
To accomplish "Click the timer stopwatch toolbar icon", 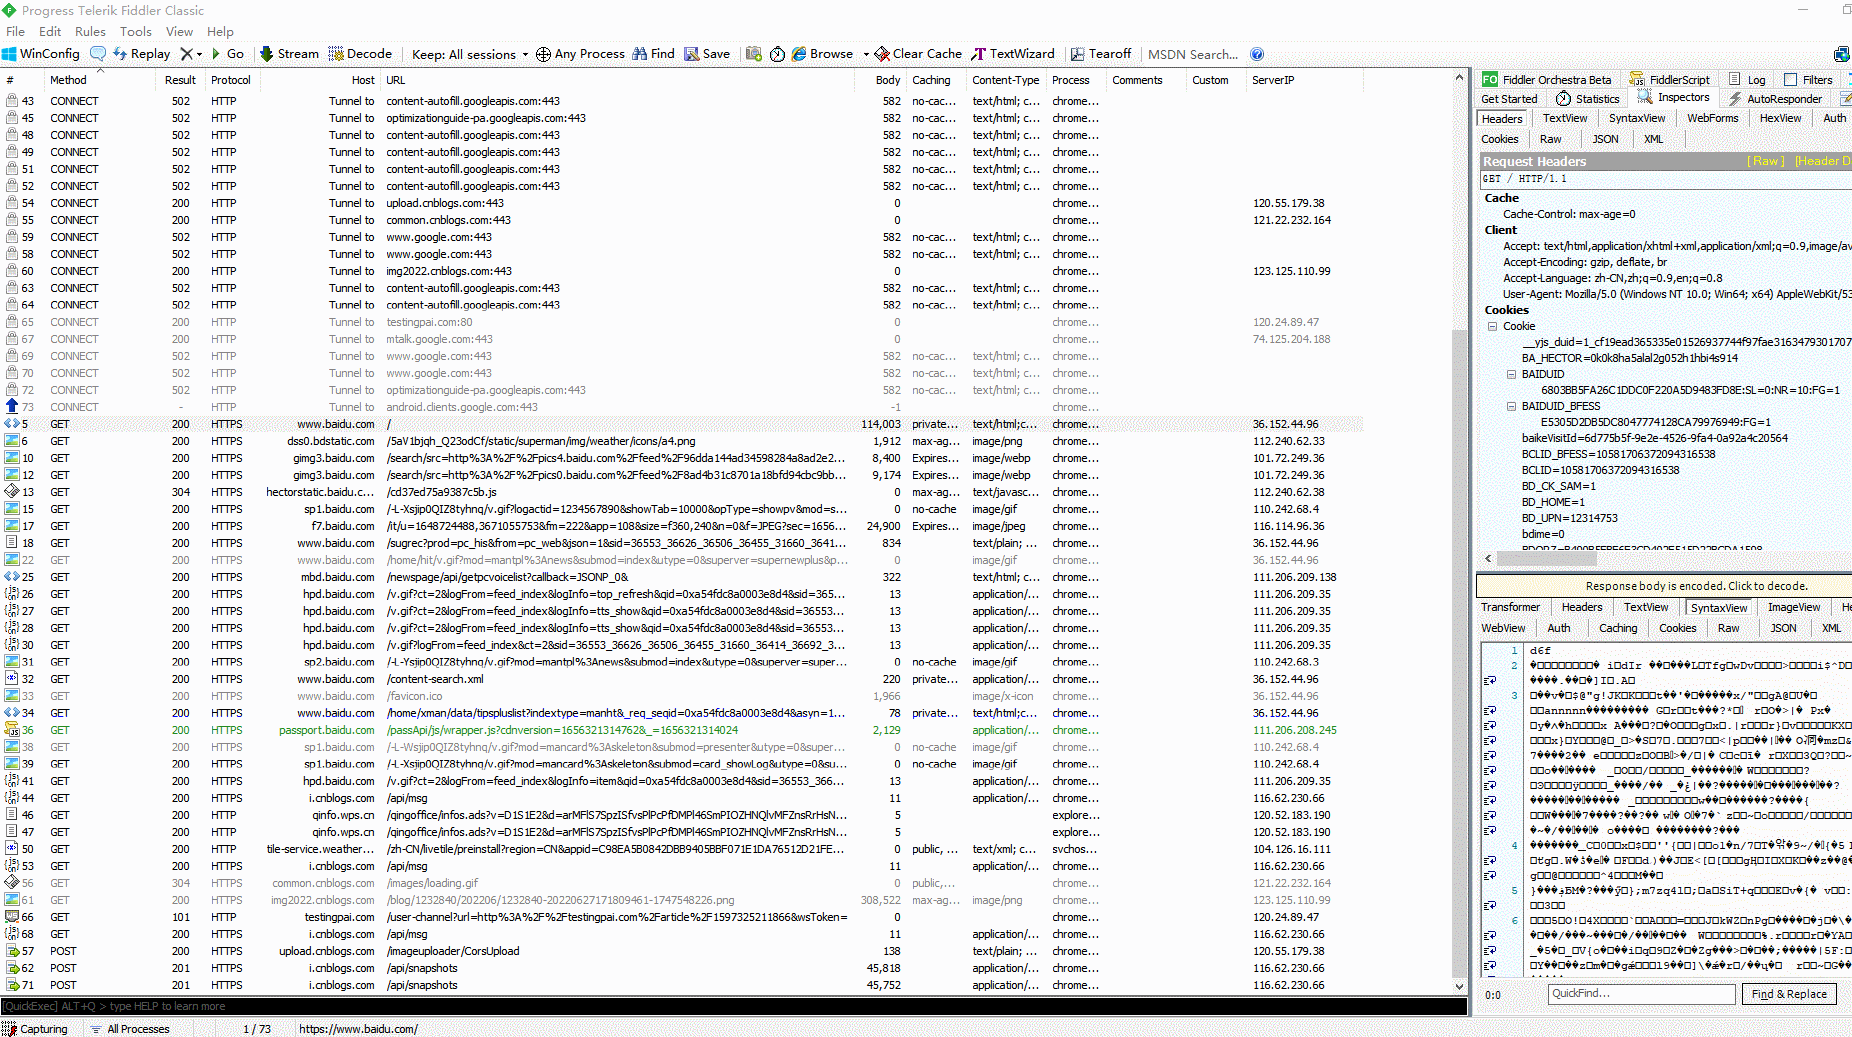I will [x=777, y=54].
